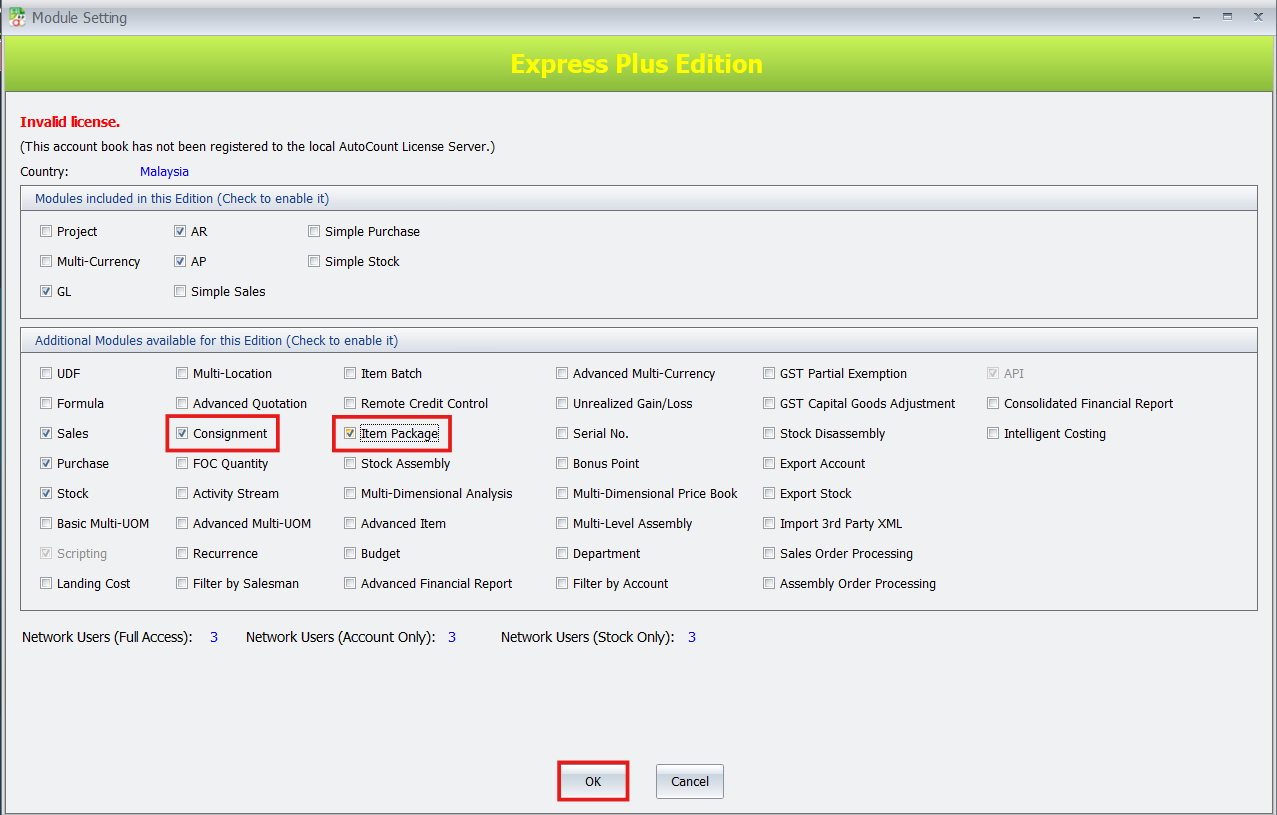Disable the AP module

pyautogui.click(x=180, y=261)
